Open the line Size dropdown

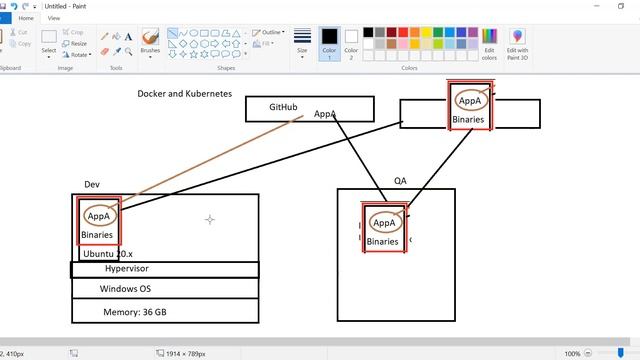(302, 44)
